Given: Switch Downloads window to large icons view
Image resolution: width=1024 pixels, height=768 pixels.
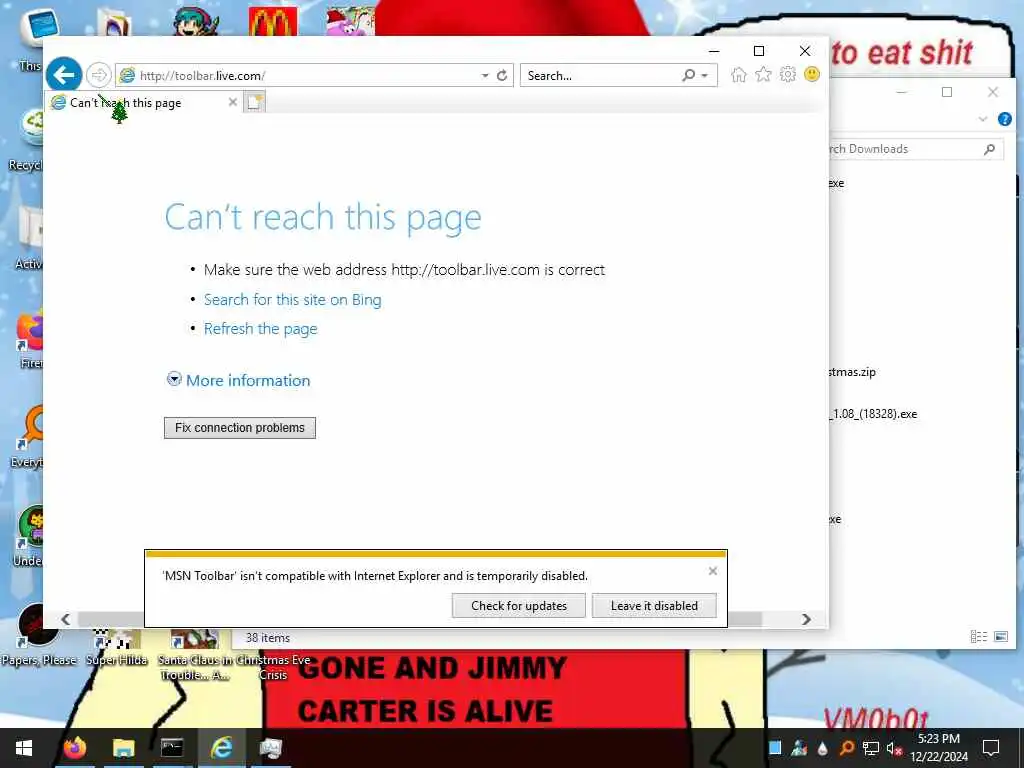Looking at the screenshot, I should point(1000,636).
